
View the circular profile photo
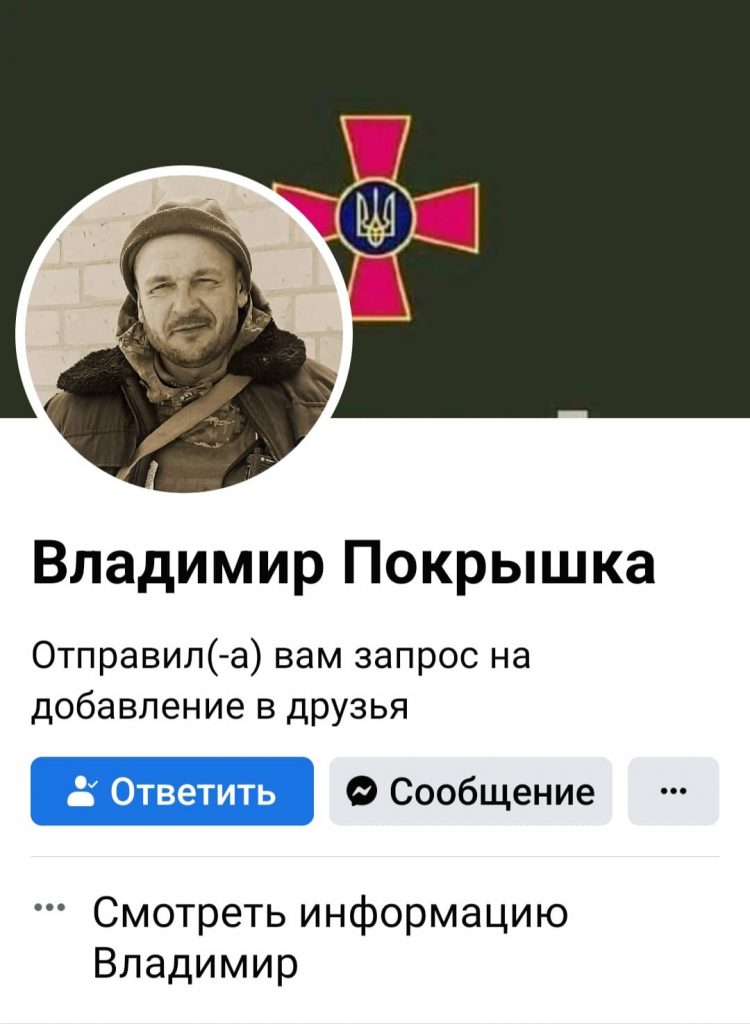[x=184, y=334]
